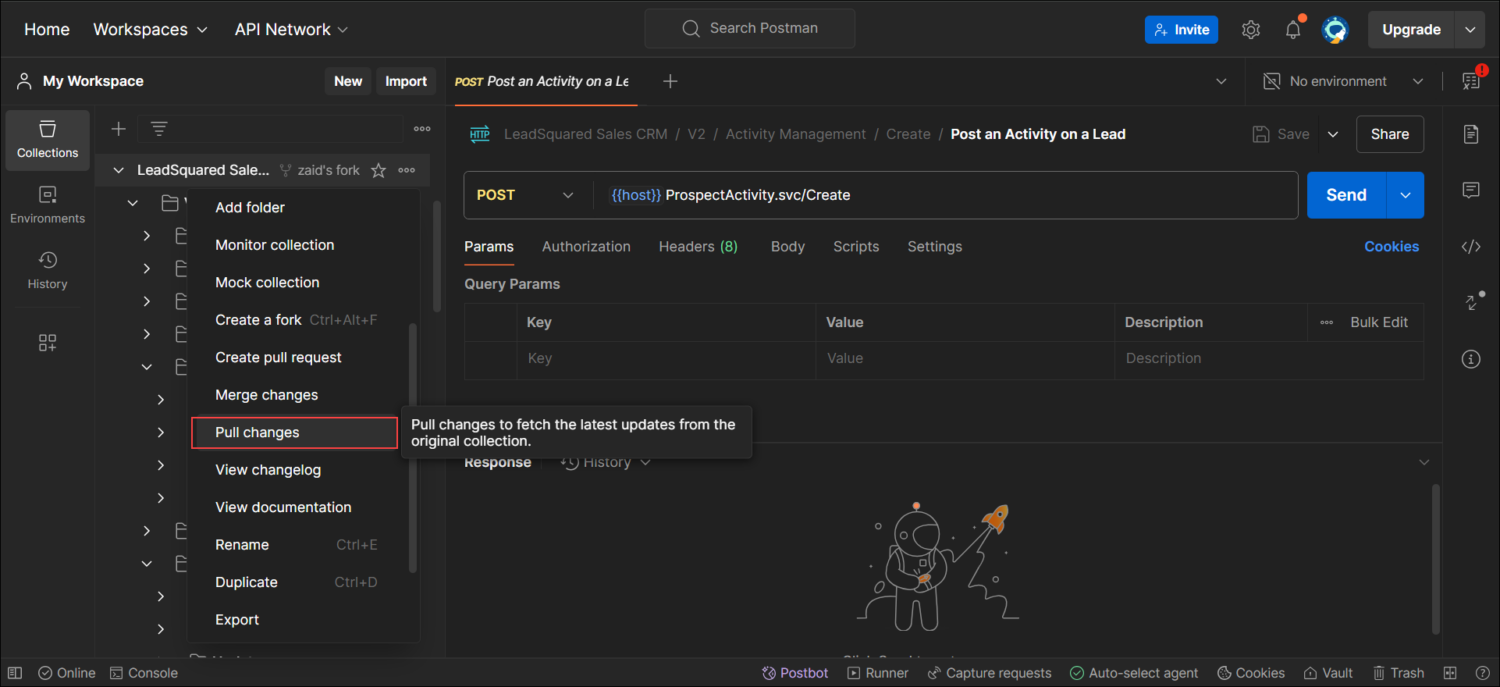Select Pull changes from the context menu
The height and width of the screenshot is (687, 1500).
294,432
